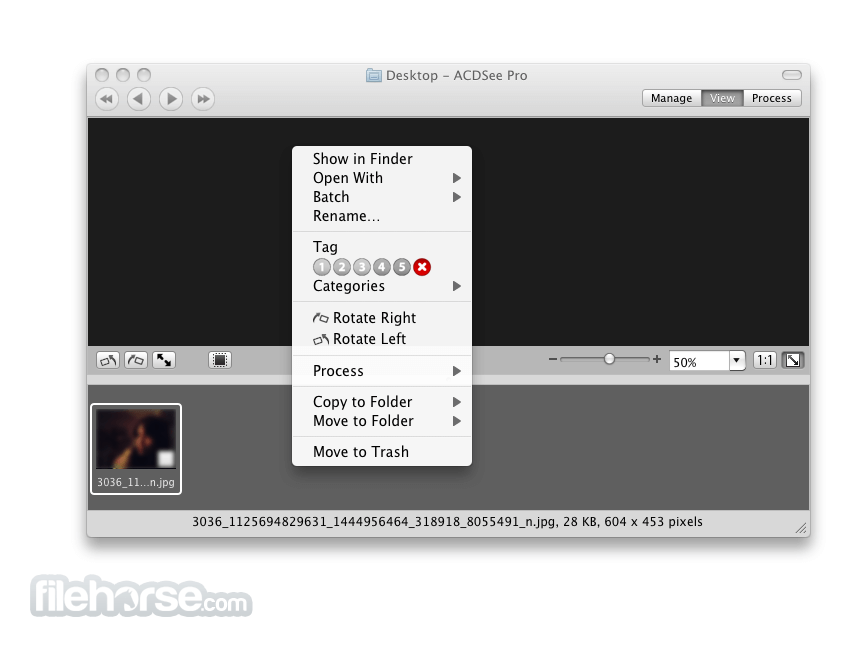867x647 pixels.
Task: Click the 50% zoom field
Action: tap(699, 361)
